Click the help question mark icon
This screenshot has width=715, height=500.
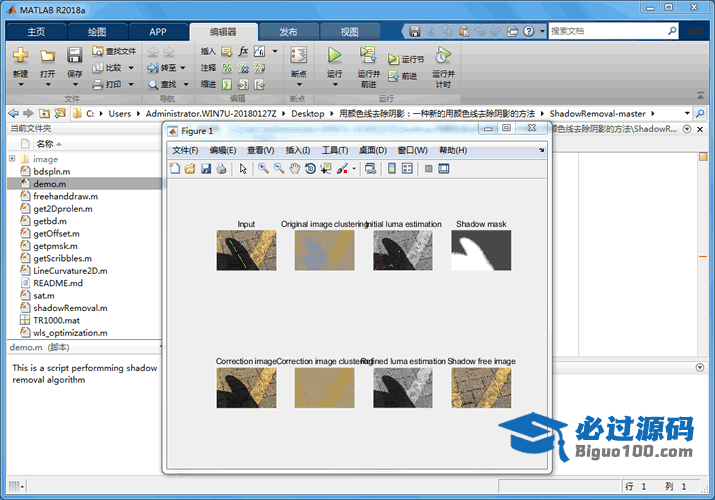[x=528, y=31]
